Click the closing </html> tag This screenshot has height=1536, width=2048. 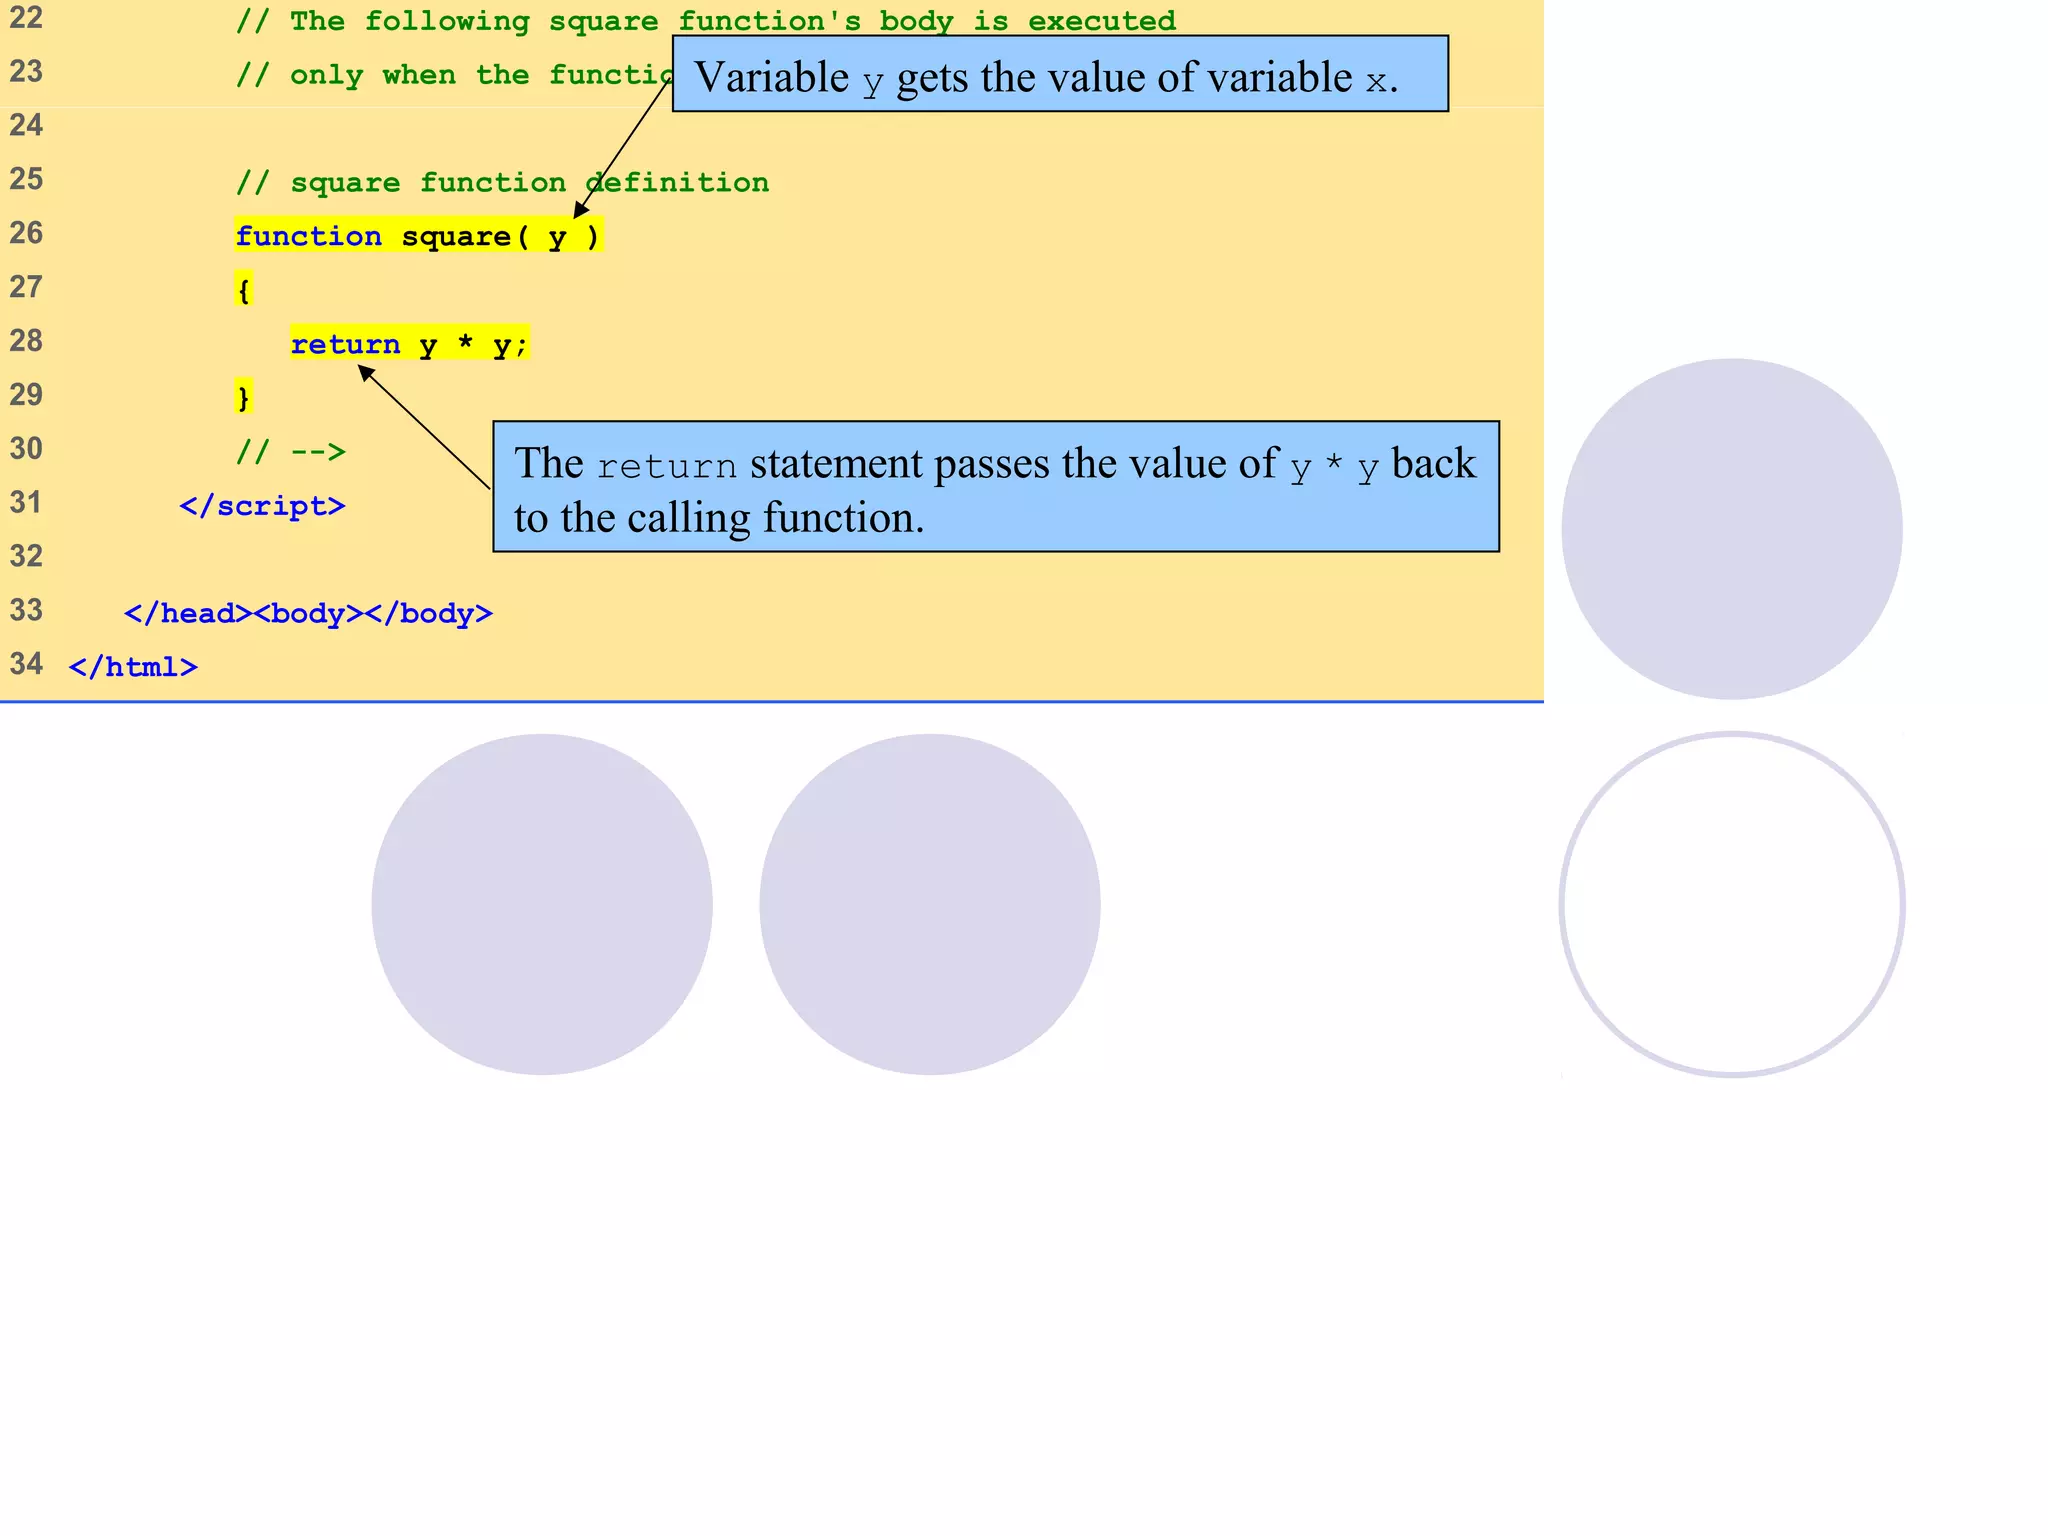[x=133, y=667]
